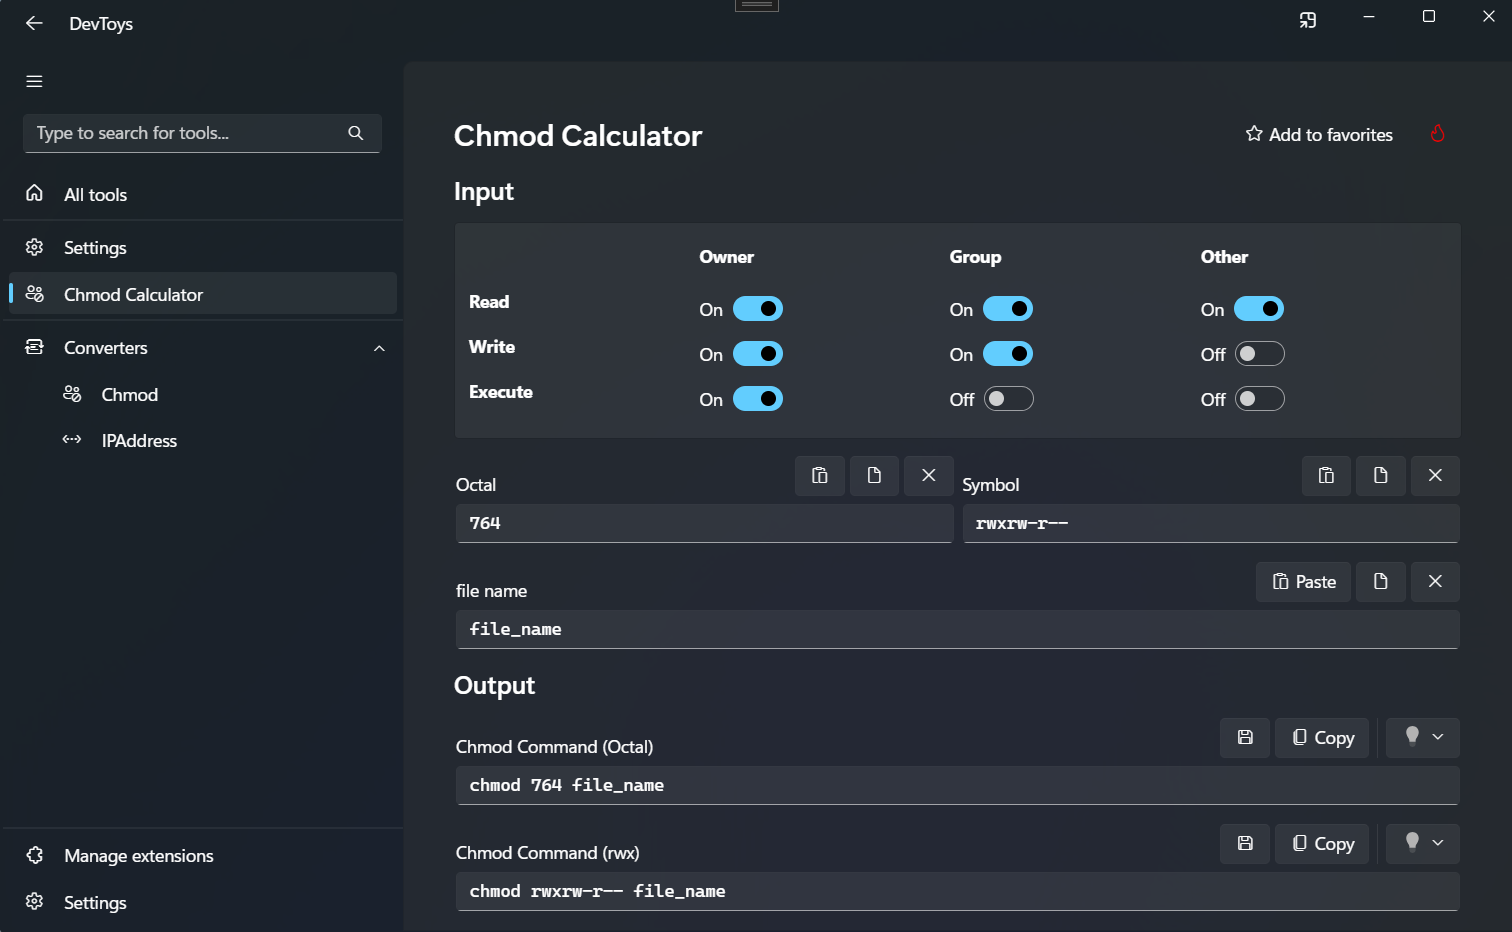Click the Group column heading
This screenshot has height=932, width=1512.
tap(975, 257)
